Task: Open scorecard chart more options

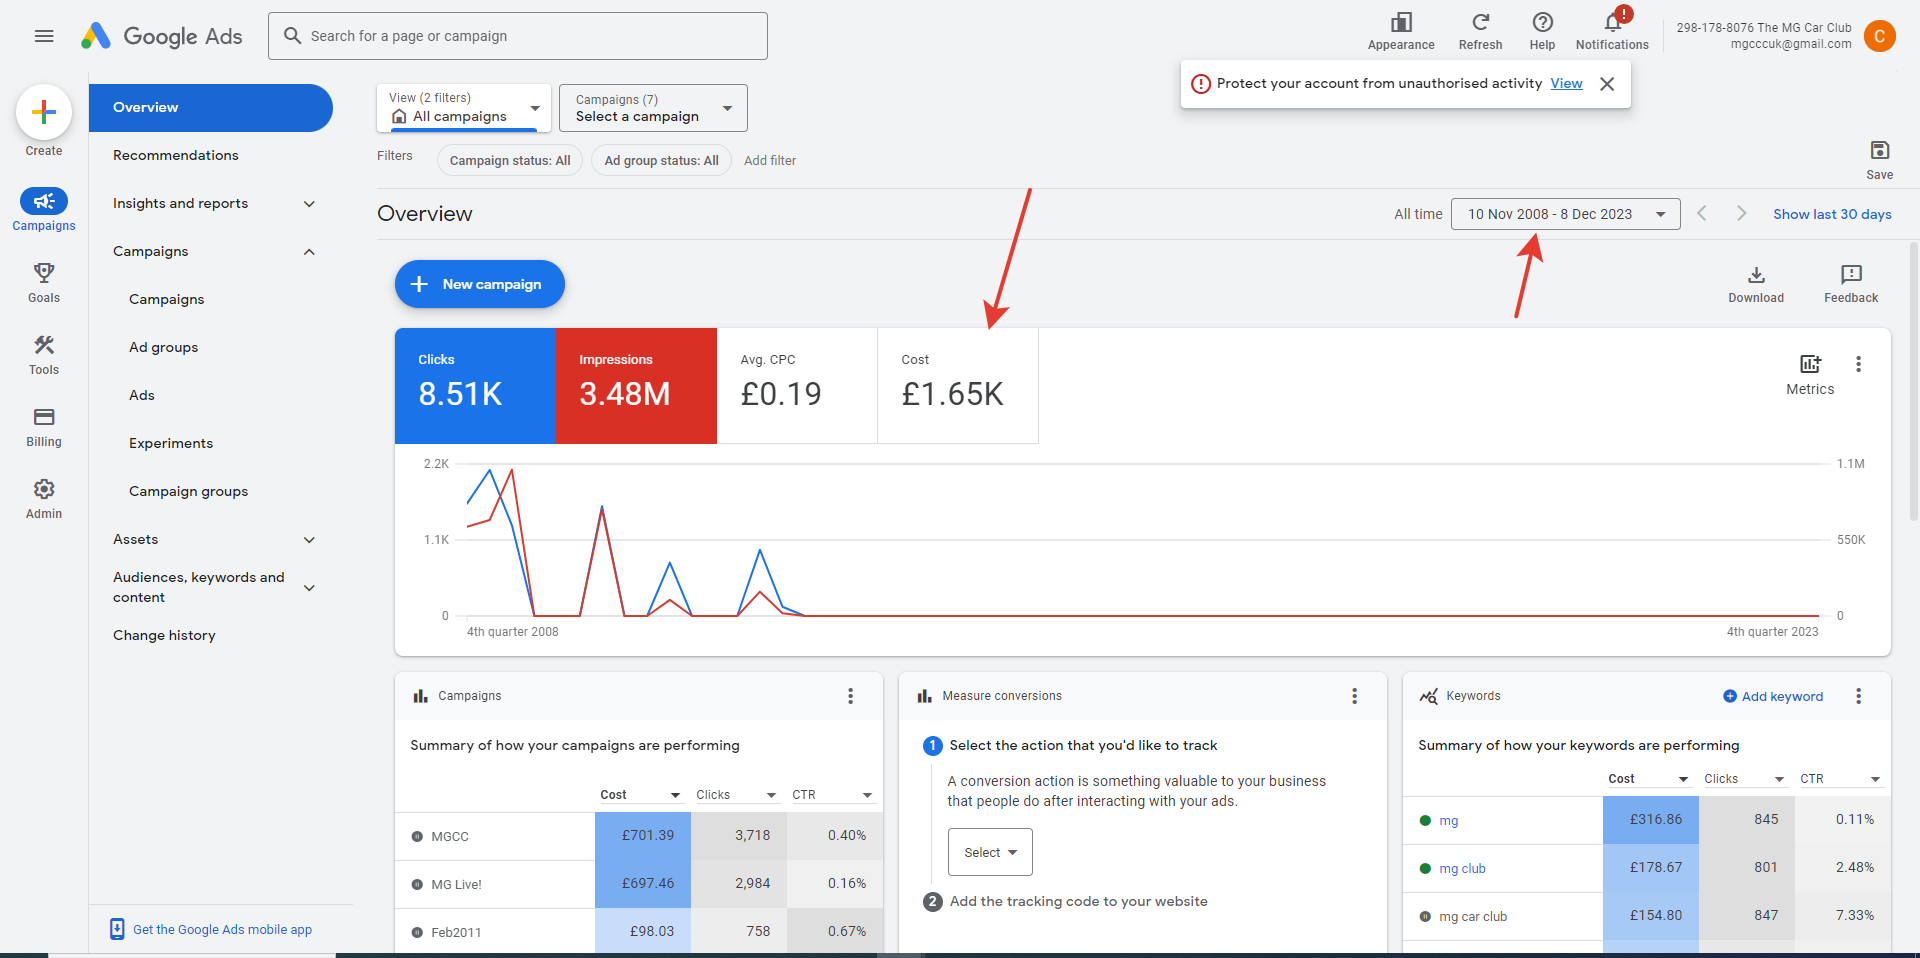Action: point(1859,364)
